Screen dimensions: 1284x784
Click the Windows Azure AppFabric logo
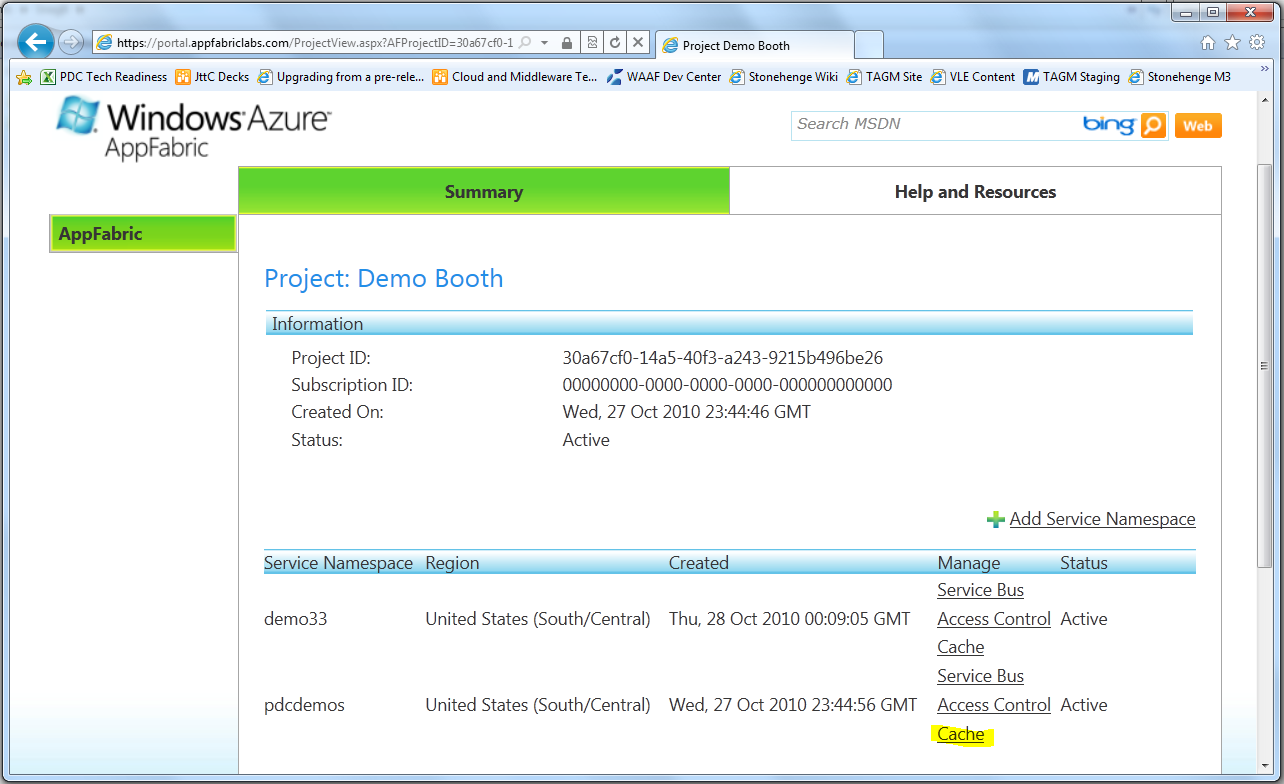[x=193, y=128]
